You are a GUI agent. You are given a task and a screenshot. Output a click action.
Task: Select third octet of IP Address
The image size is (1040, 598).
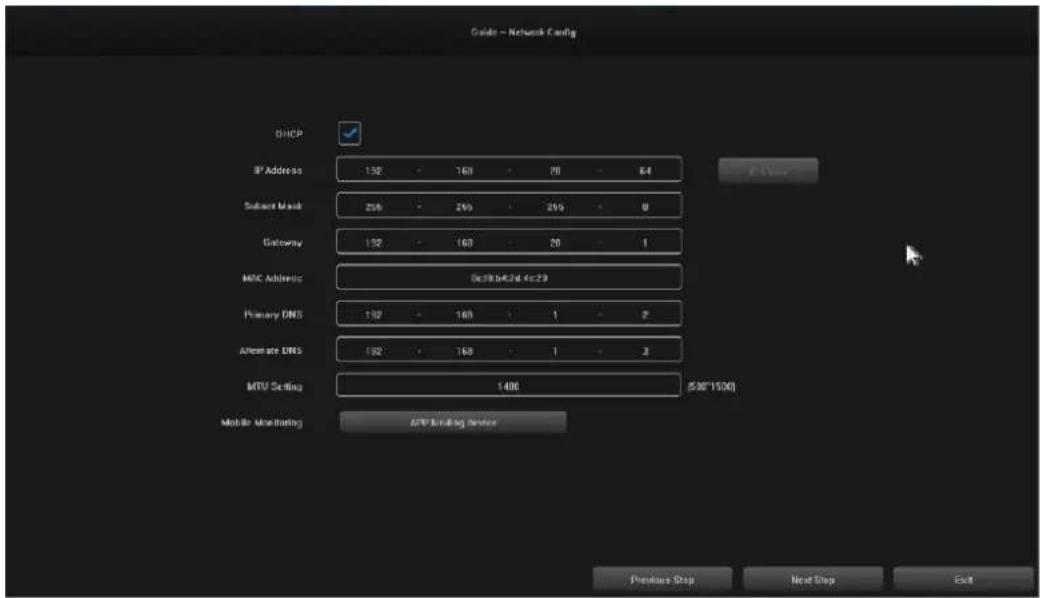(555, 170)
